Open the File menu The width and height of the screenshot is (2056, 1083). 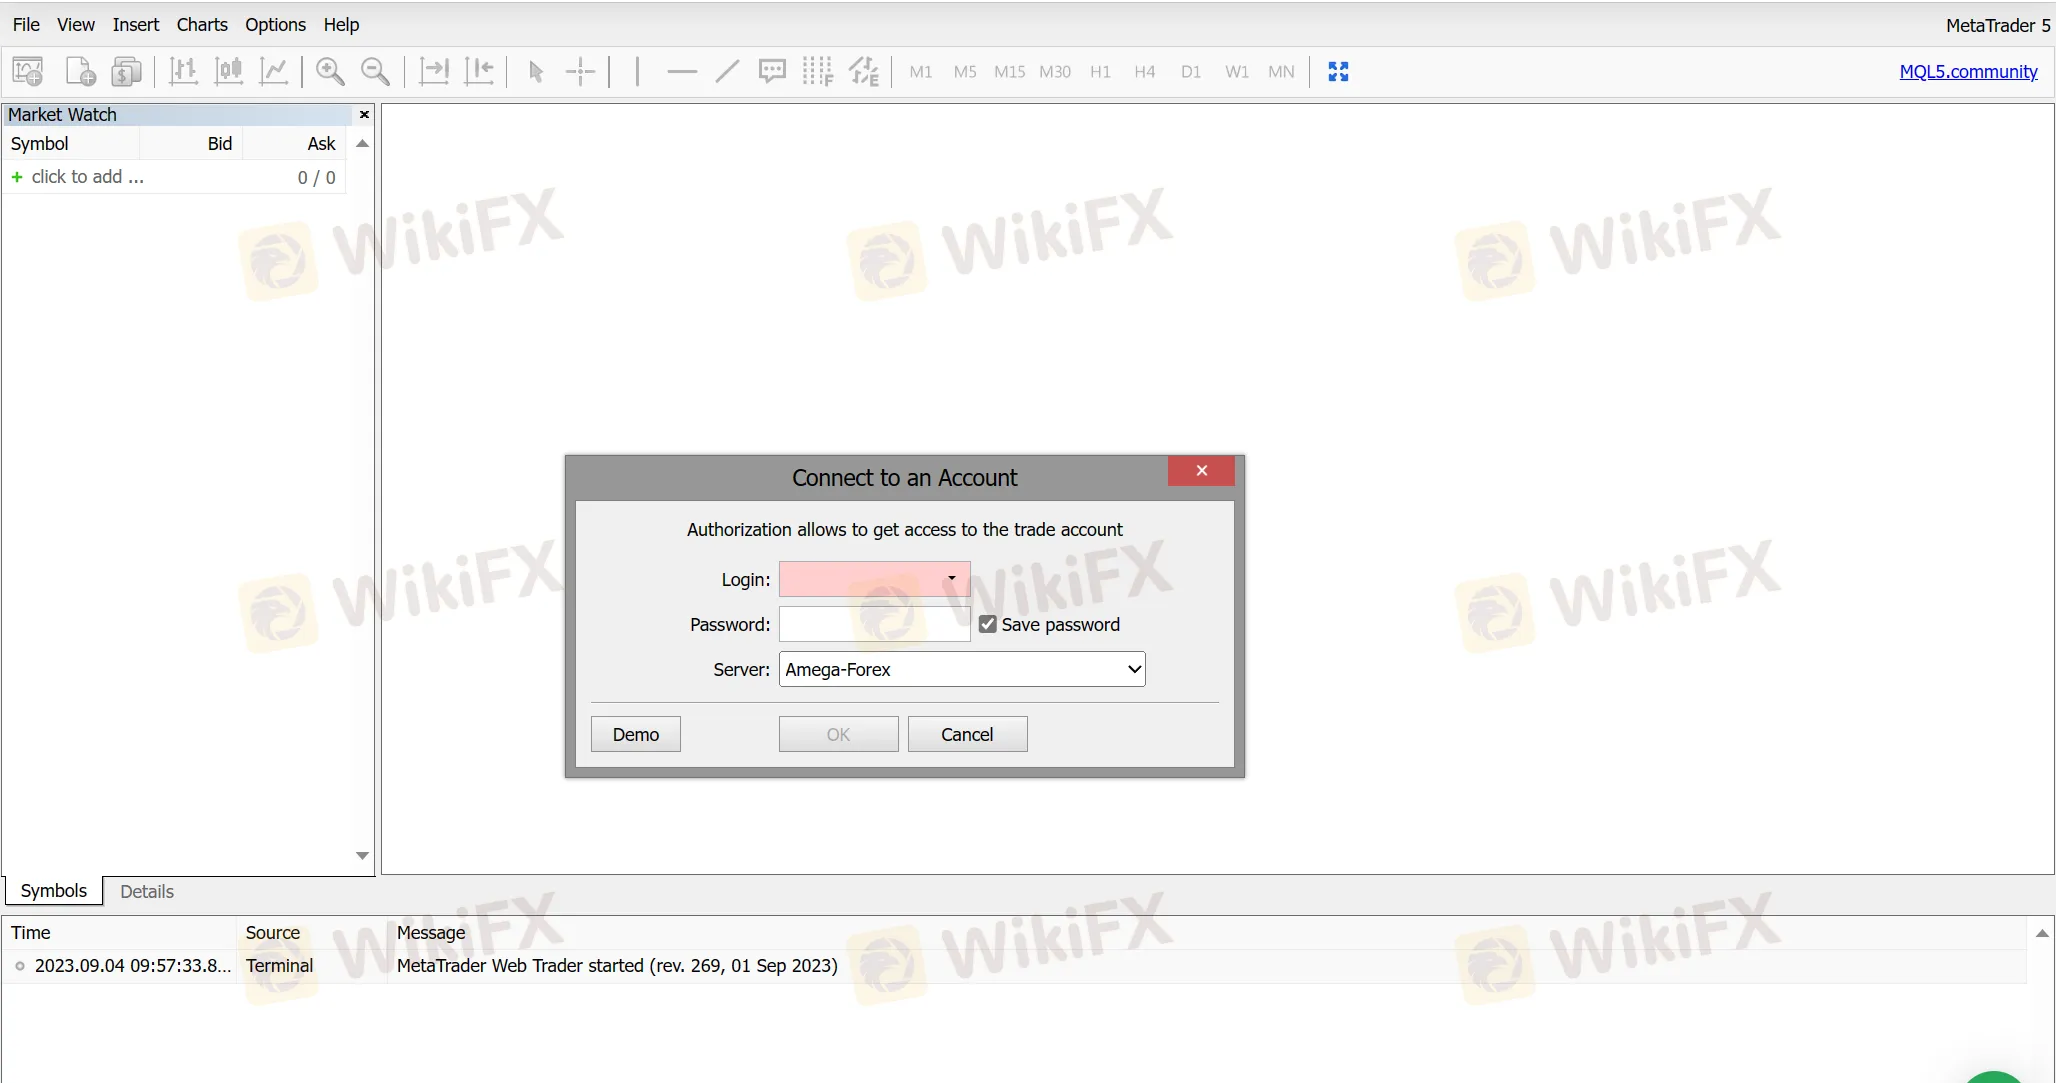pos(26,25)
